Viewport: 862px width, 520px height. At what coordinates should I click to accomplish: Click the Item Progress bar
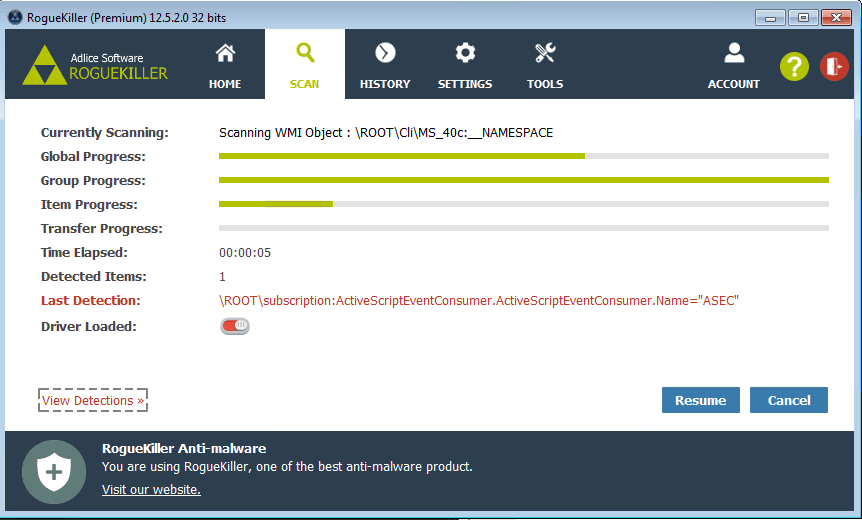pos(523,204)
